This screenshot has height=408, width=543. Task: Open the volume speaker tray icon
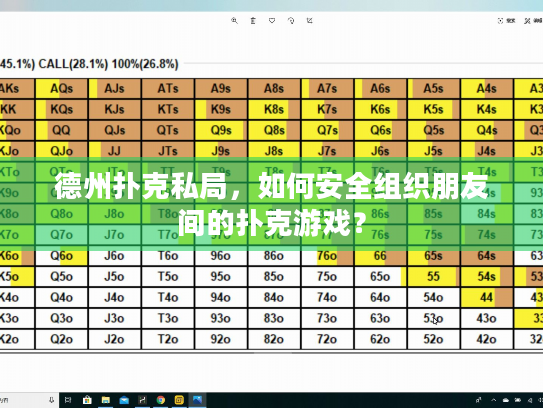point(530,400)
